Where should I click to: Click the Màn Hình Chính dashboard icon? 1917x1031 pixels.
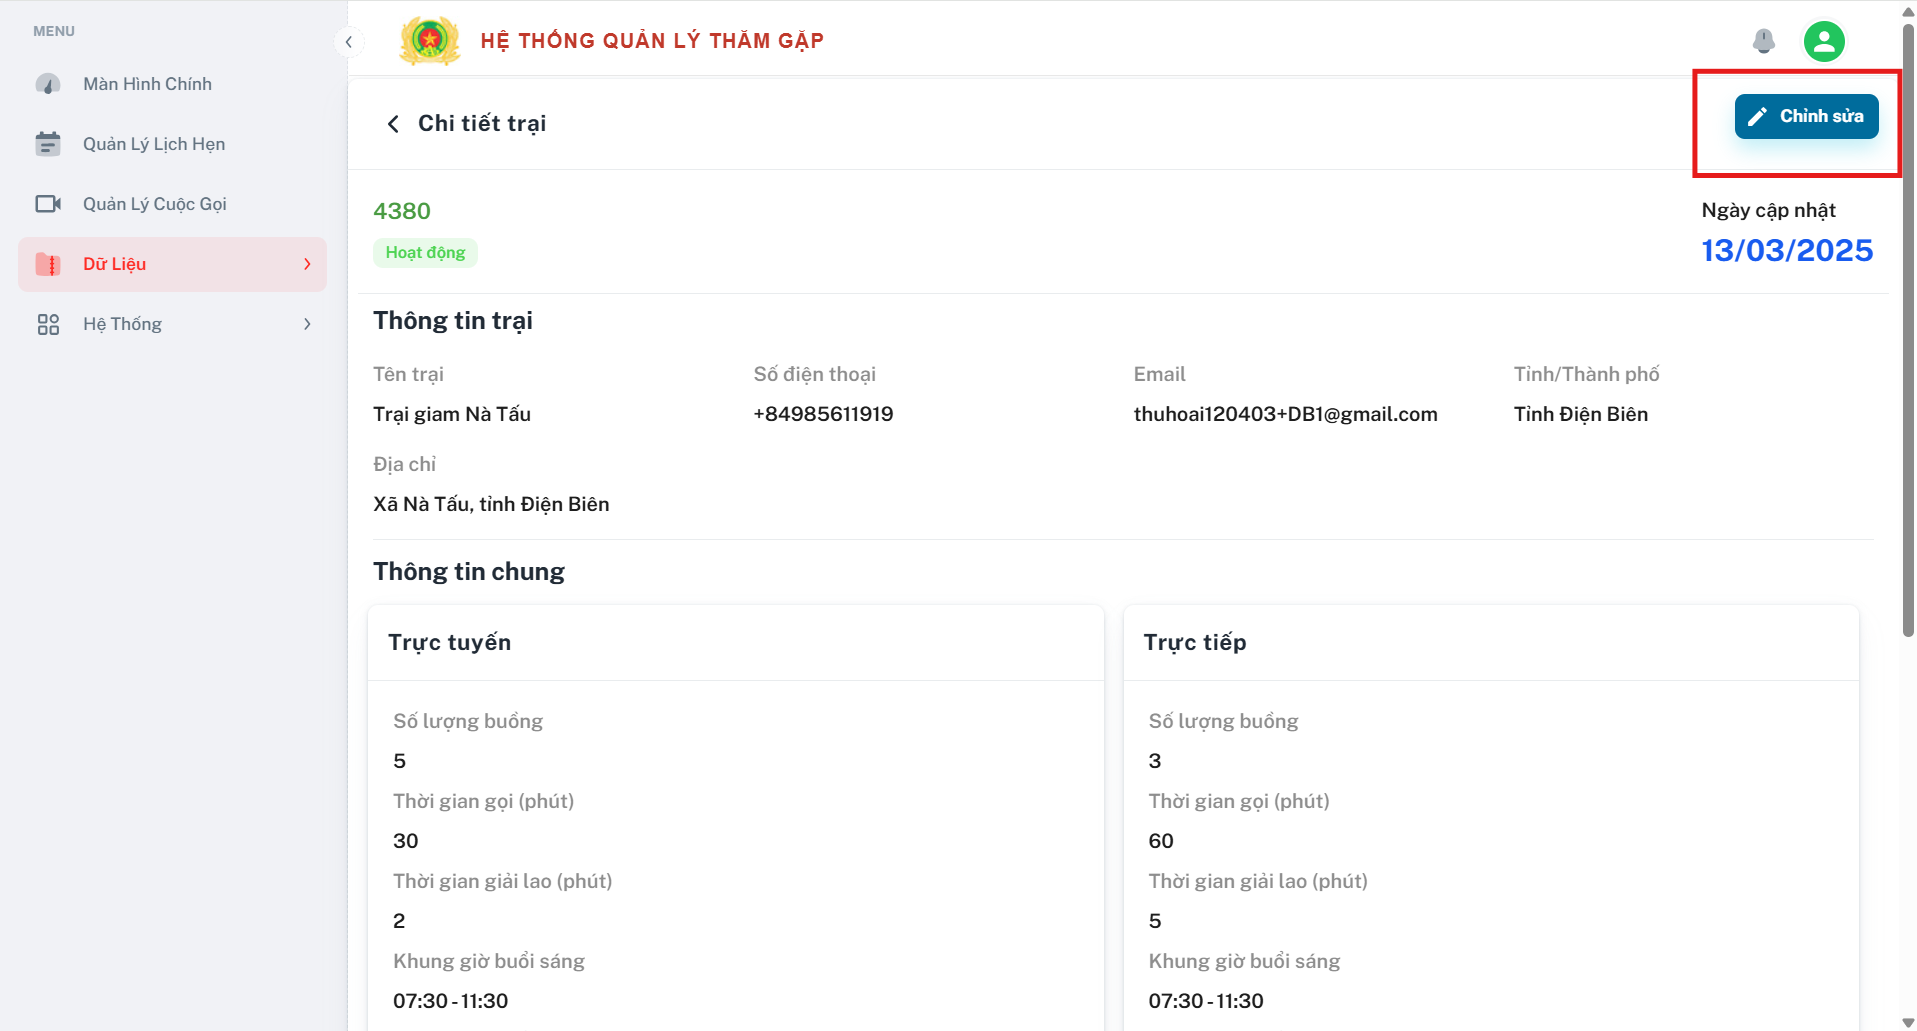coord(48,84)
